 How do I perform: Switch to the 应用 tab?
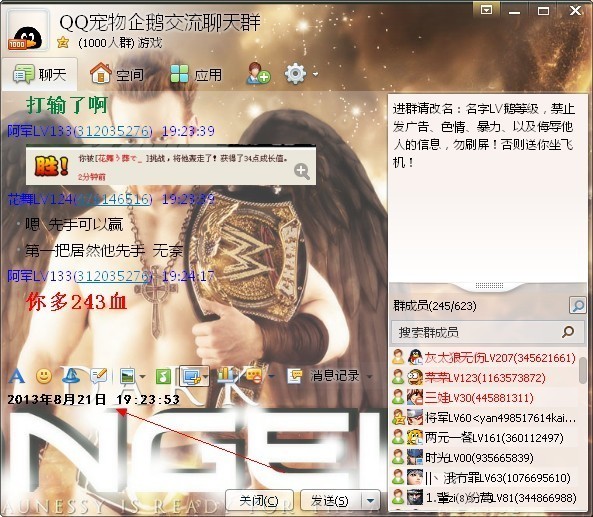[196, 74]
